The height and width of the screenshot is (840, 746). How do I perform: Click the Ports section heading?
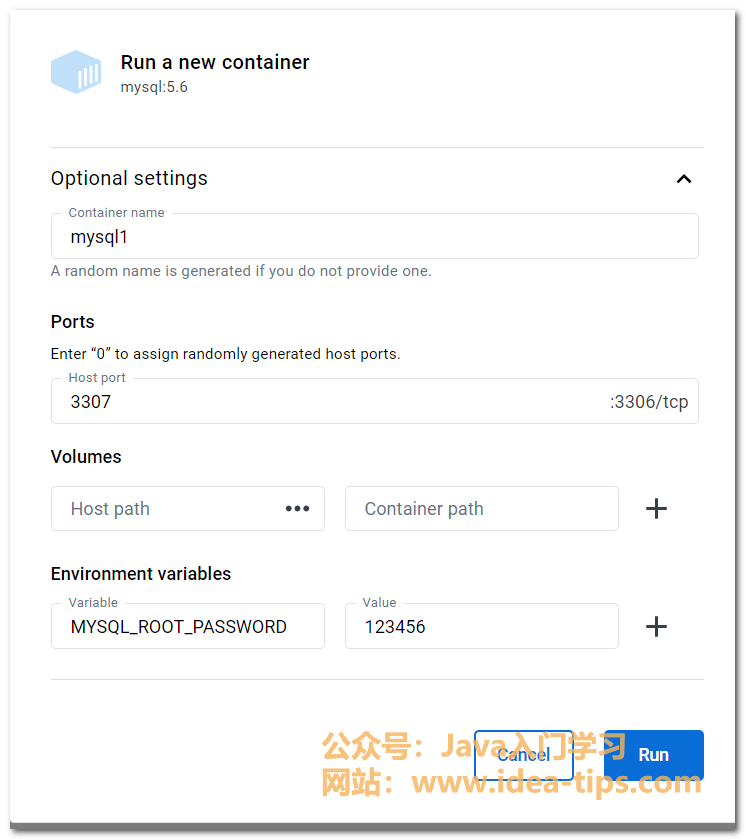point(73,322)
